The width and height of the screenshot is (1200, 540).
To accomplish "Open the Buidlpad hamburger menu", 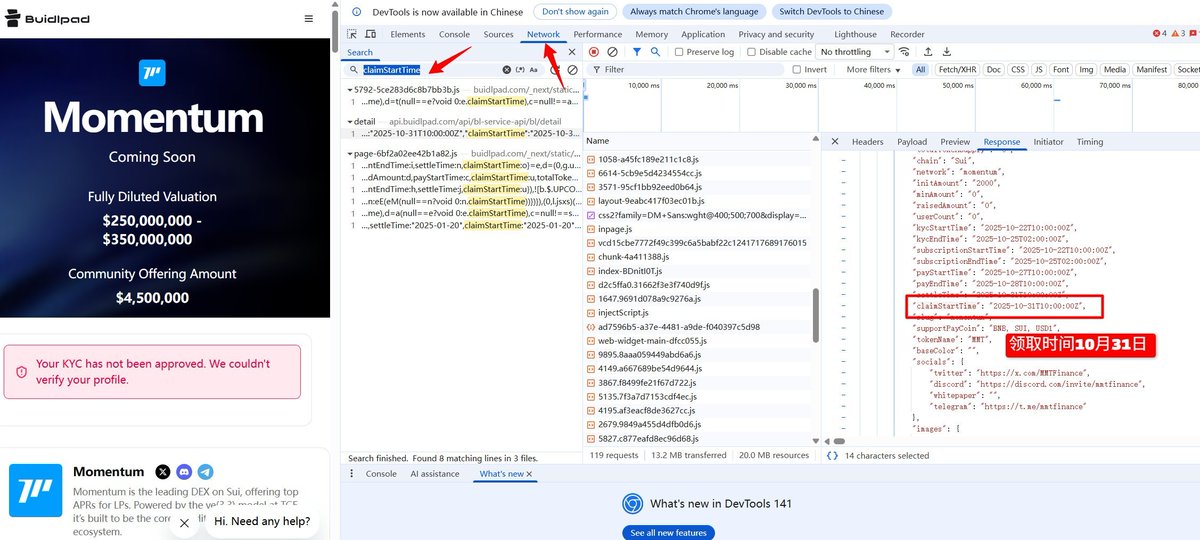I will pyautogui.click(x=309, y=19).
